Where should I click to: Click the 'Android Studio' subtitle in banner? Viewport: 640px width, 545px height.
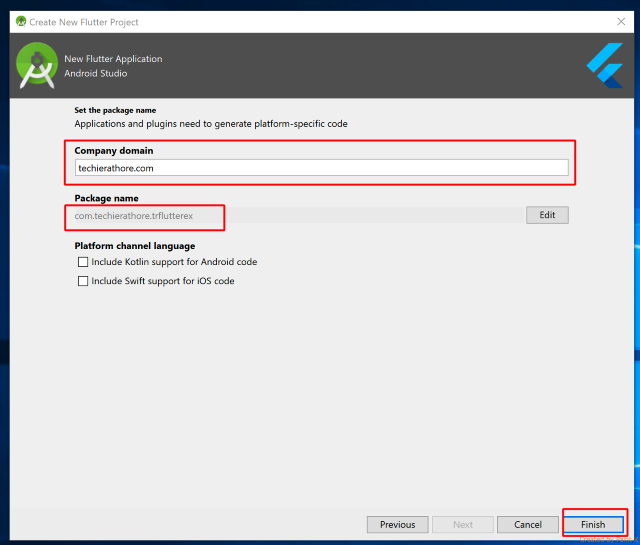[96, 73]
